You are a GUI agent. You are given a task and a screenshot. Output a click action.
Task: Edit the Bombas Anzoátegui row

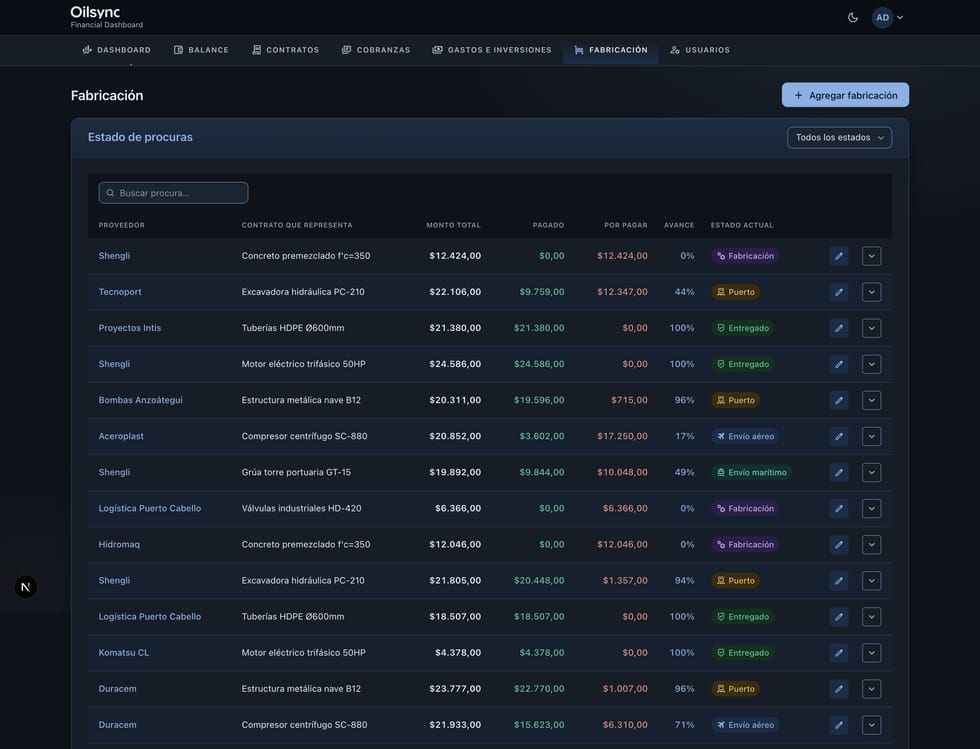(x=839, y=400)
